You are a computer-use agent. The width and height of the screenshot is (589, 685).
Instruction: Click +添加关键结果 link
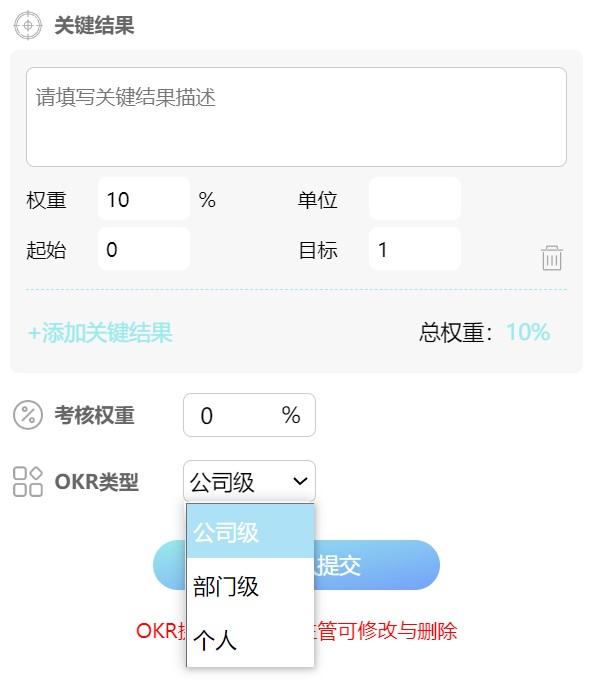(100, 332)
